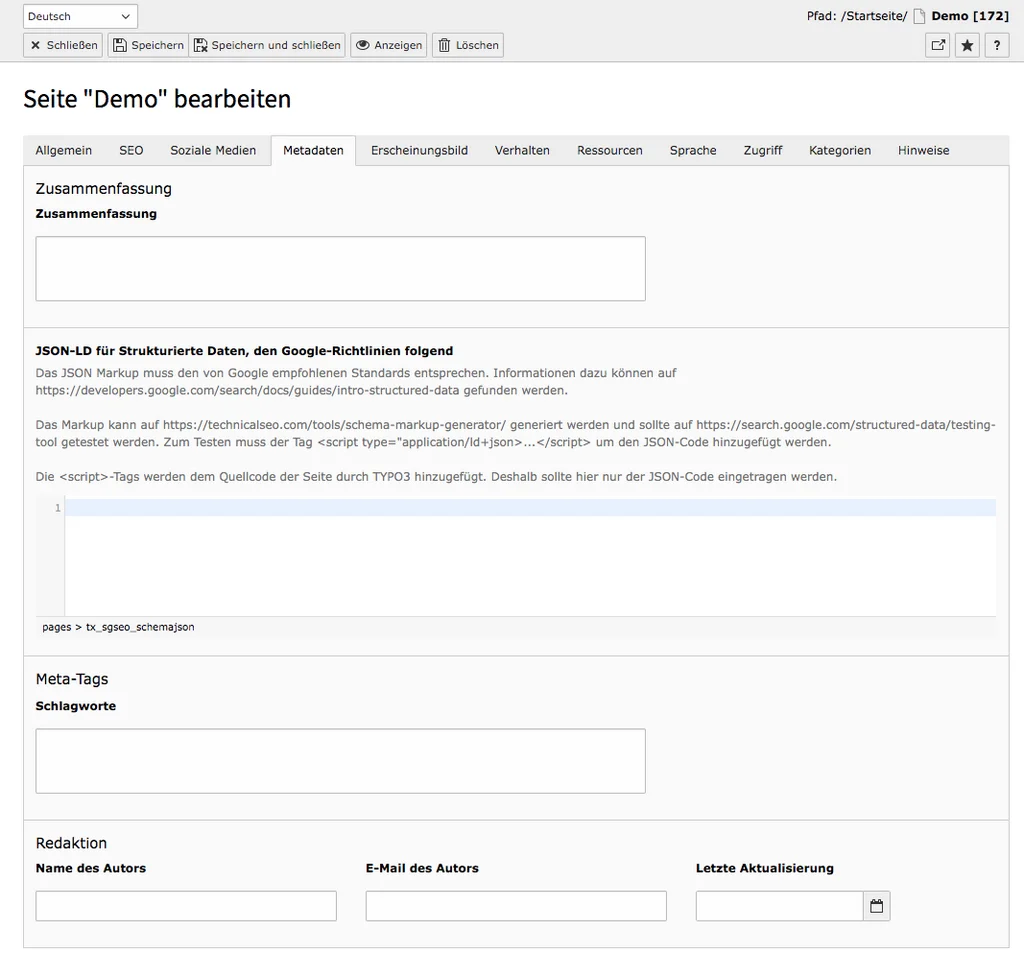Click the open-in-new-window icon
This screenshot has height=953, width=1024.
pyautogui.click(x=936, y=45)
